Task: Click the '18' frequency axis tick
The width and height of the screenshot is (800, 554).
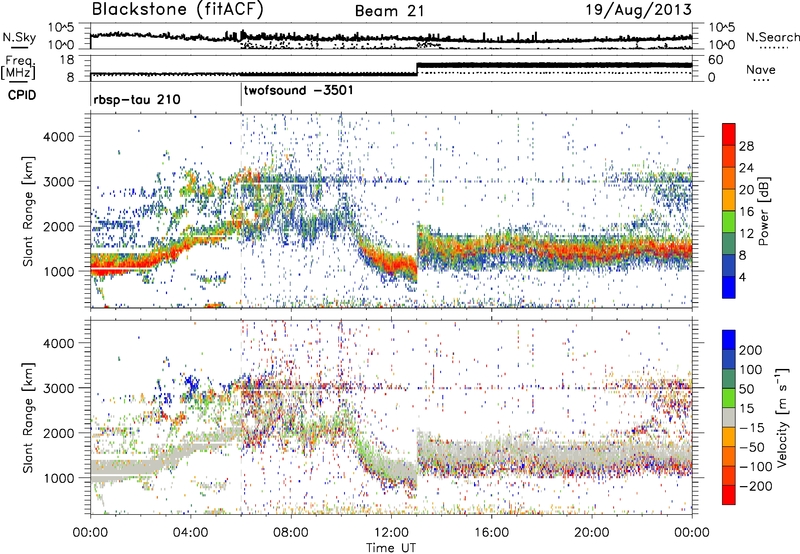Action: pyautogui.click(x=66, y=60)
